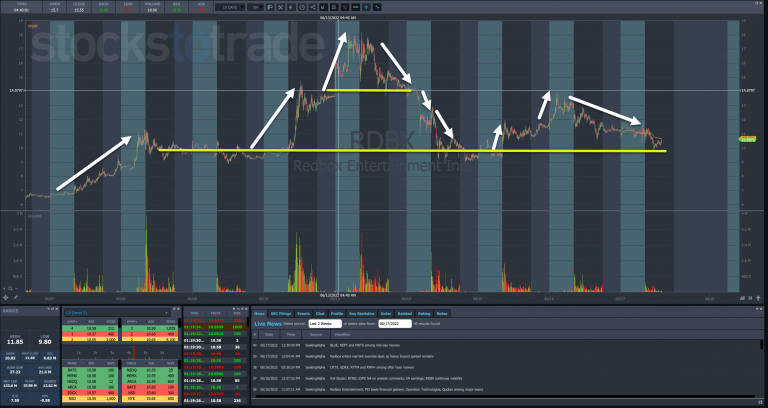Click the SIZE column header in time and sales
Screen dimensions: 768x408
(x=237, y=313)
